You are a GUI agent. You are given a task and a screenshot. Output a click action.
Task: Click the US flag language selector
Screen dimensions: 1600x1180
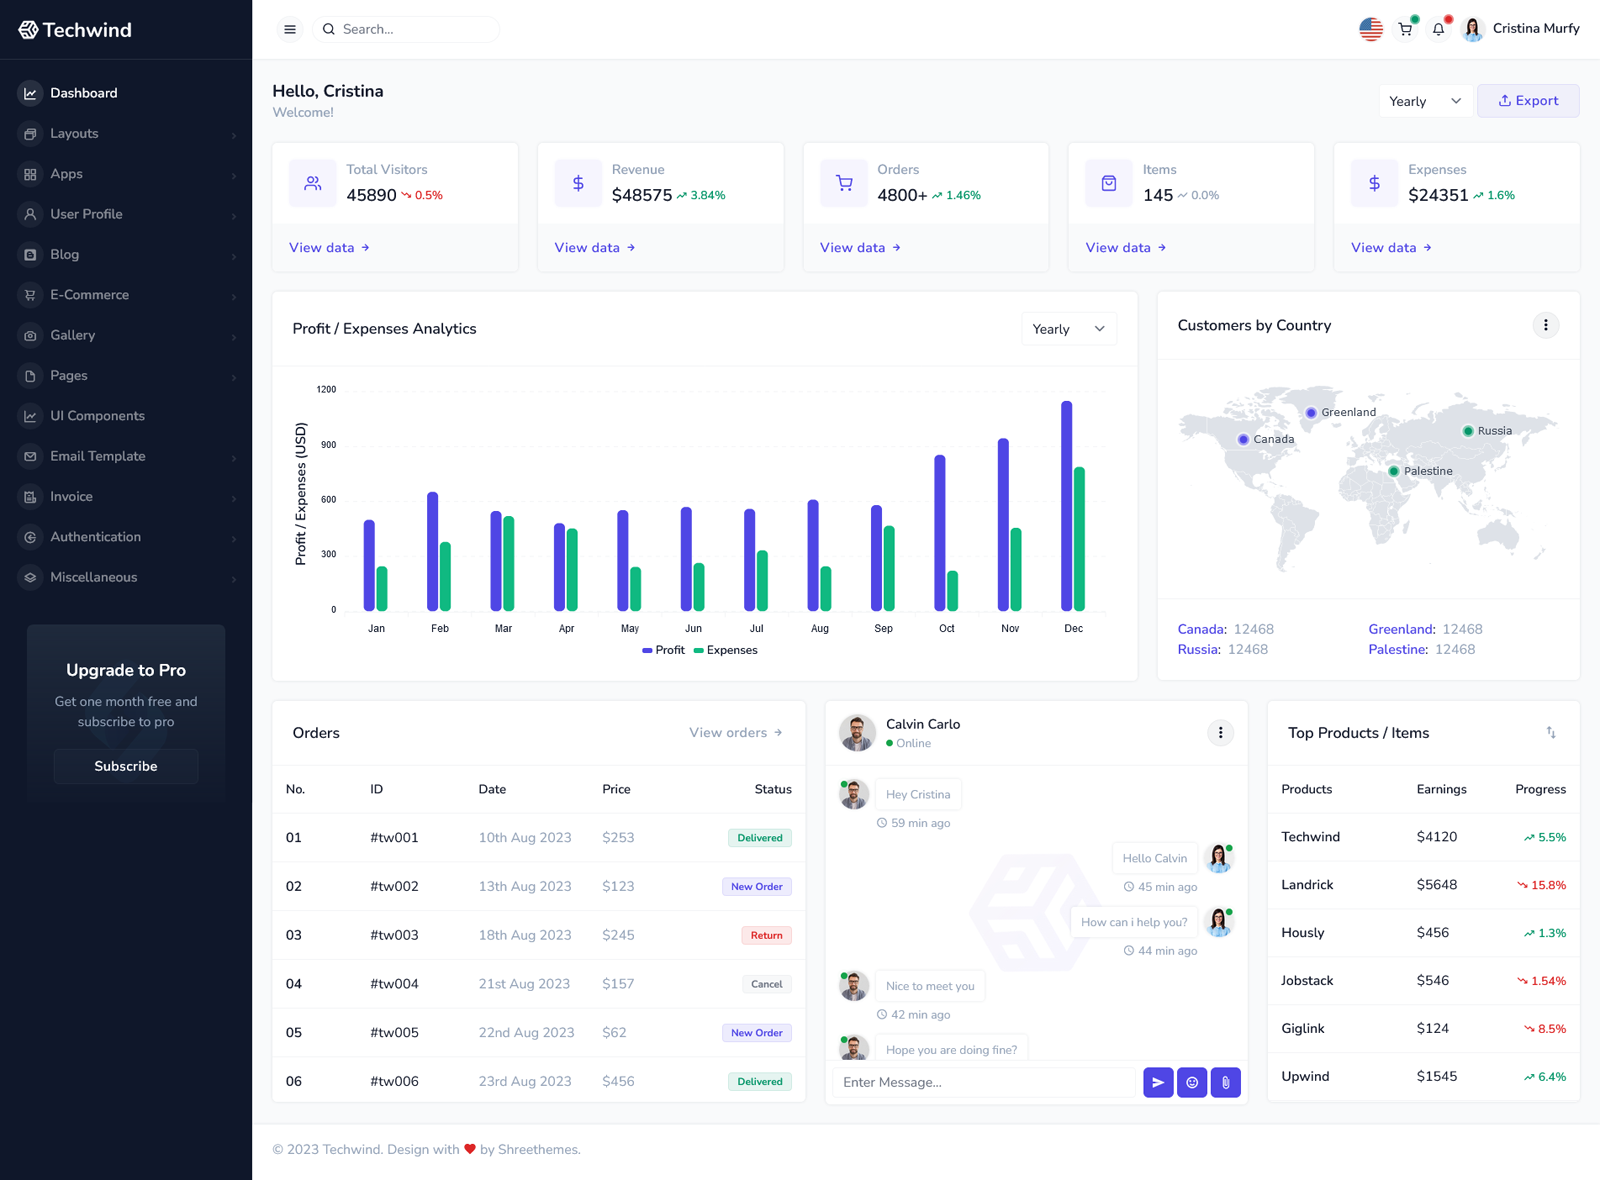point(1370,29)
